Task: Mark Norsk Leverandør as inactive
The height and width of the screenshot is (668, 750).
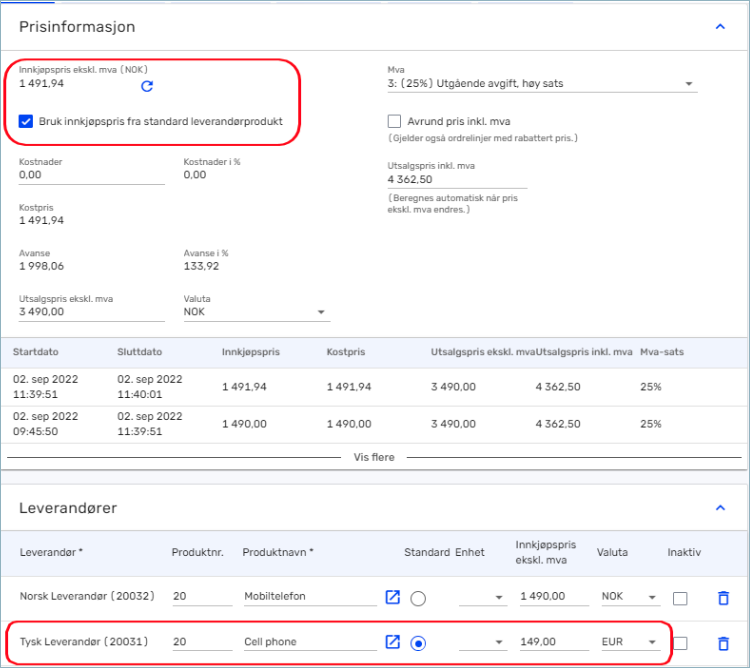Action: [x=680, y=598]
